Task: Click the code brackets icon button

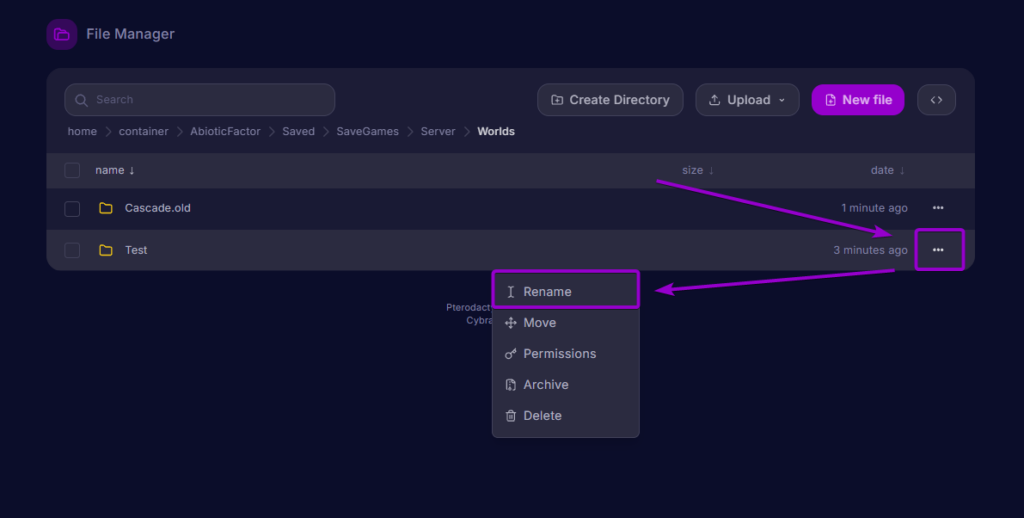Action: [936, 100]
